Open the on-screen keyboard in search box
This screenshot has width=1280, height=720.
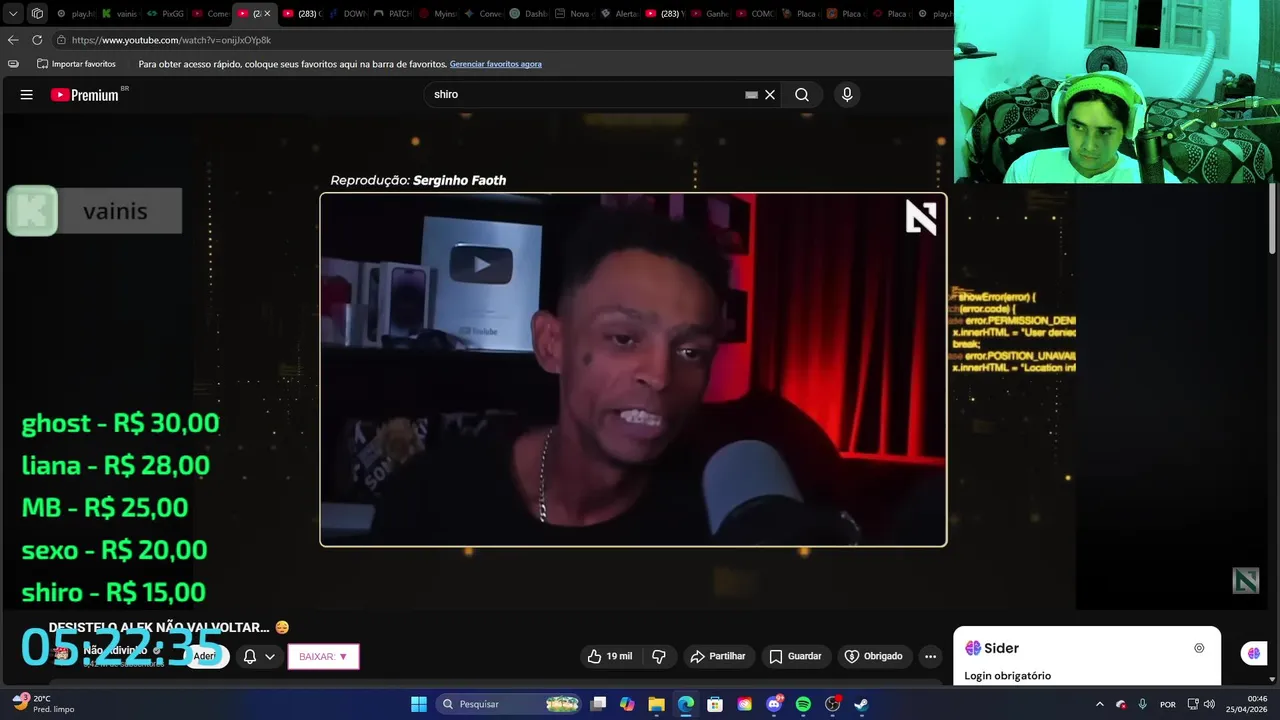[751, 95]
